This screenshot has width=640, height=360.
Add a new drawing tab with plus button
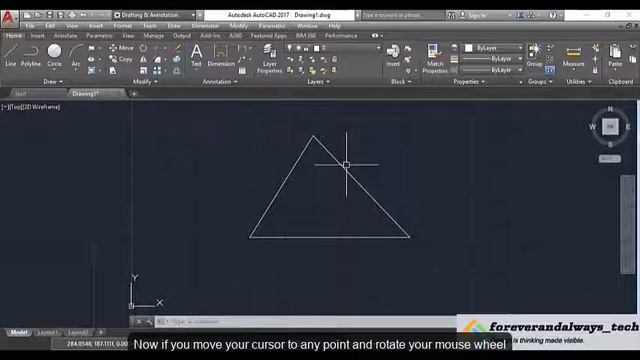tap(134, 93)
